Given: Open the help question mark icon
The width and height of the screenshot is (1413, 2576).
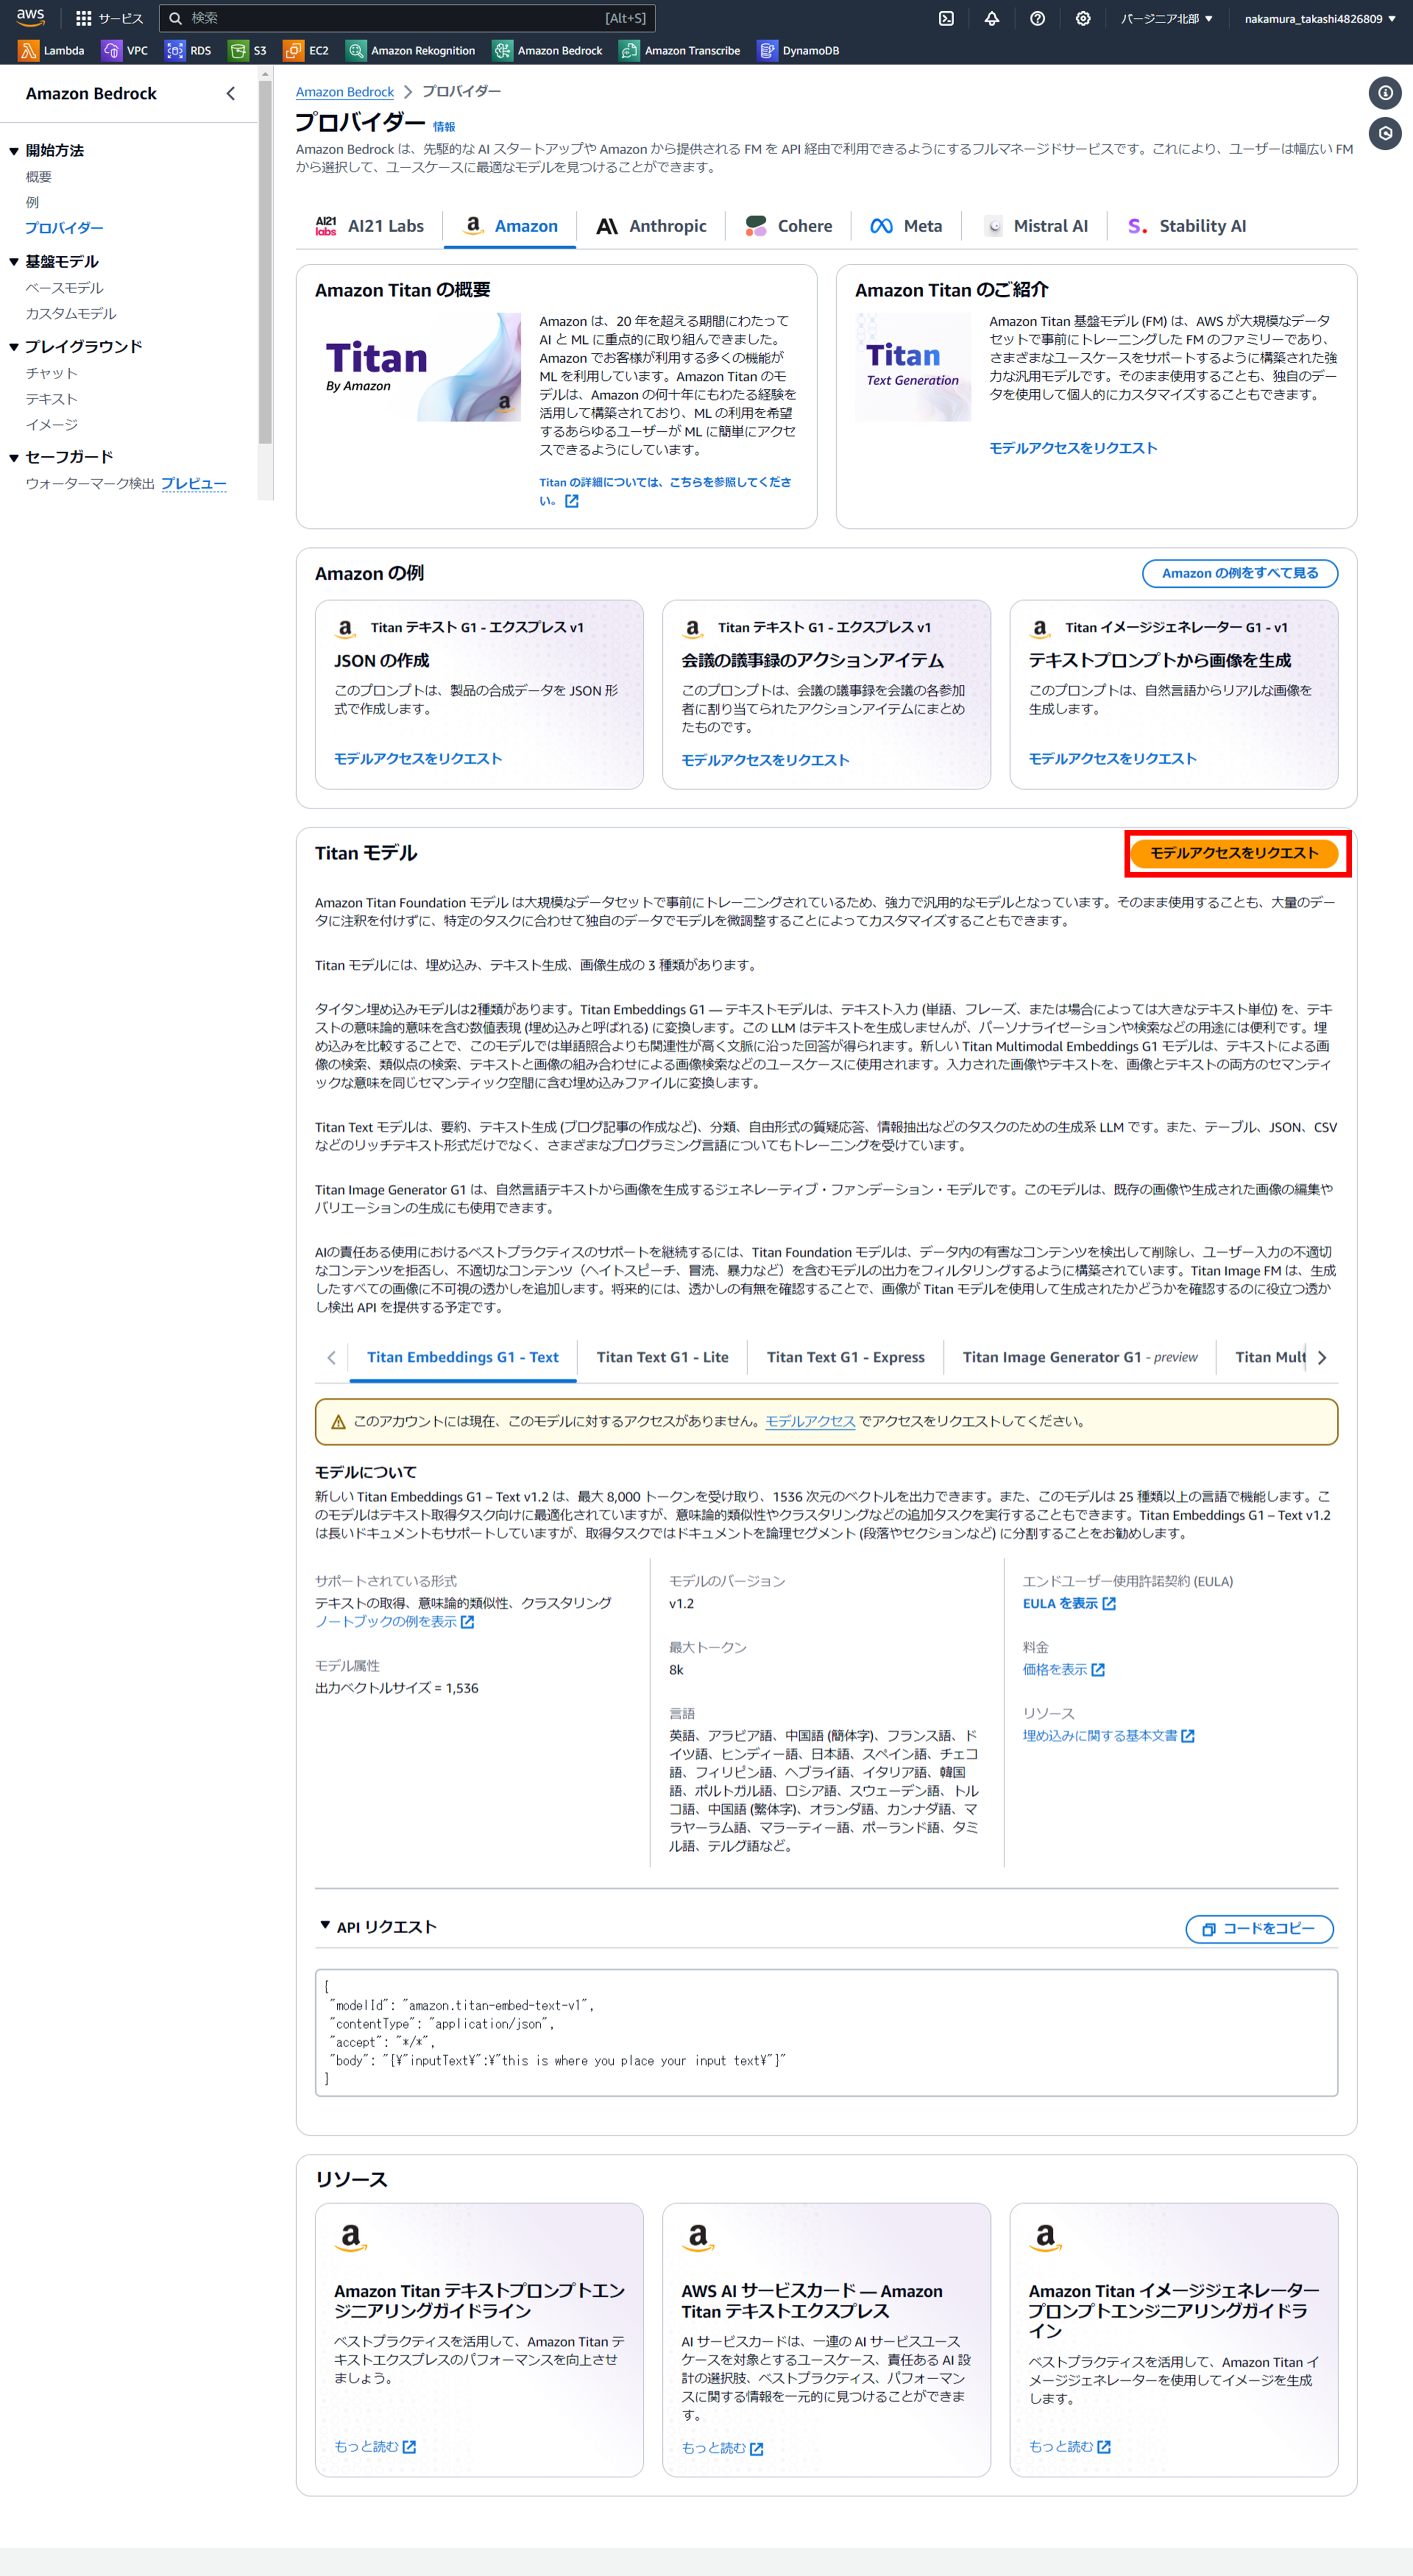Looking at the screenshot, I should click(1037, 18).
